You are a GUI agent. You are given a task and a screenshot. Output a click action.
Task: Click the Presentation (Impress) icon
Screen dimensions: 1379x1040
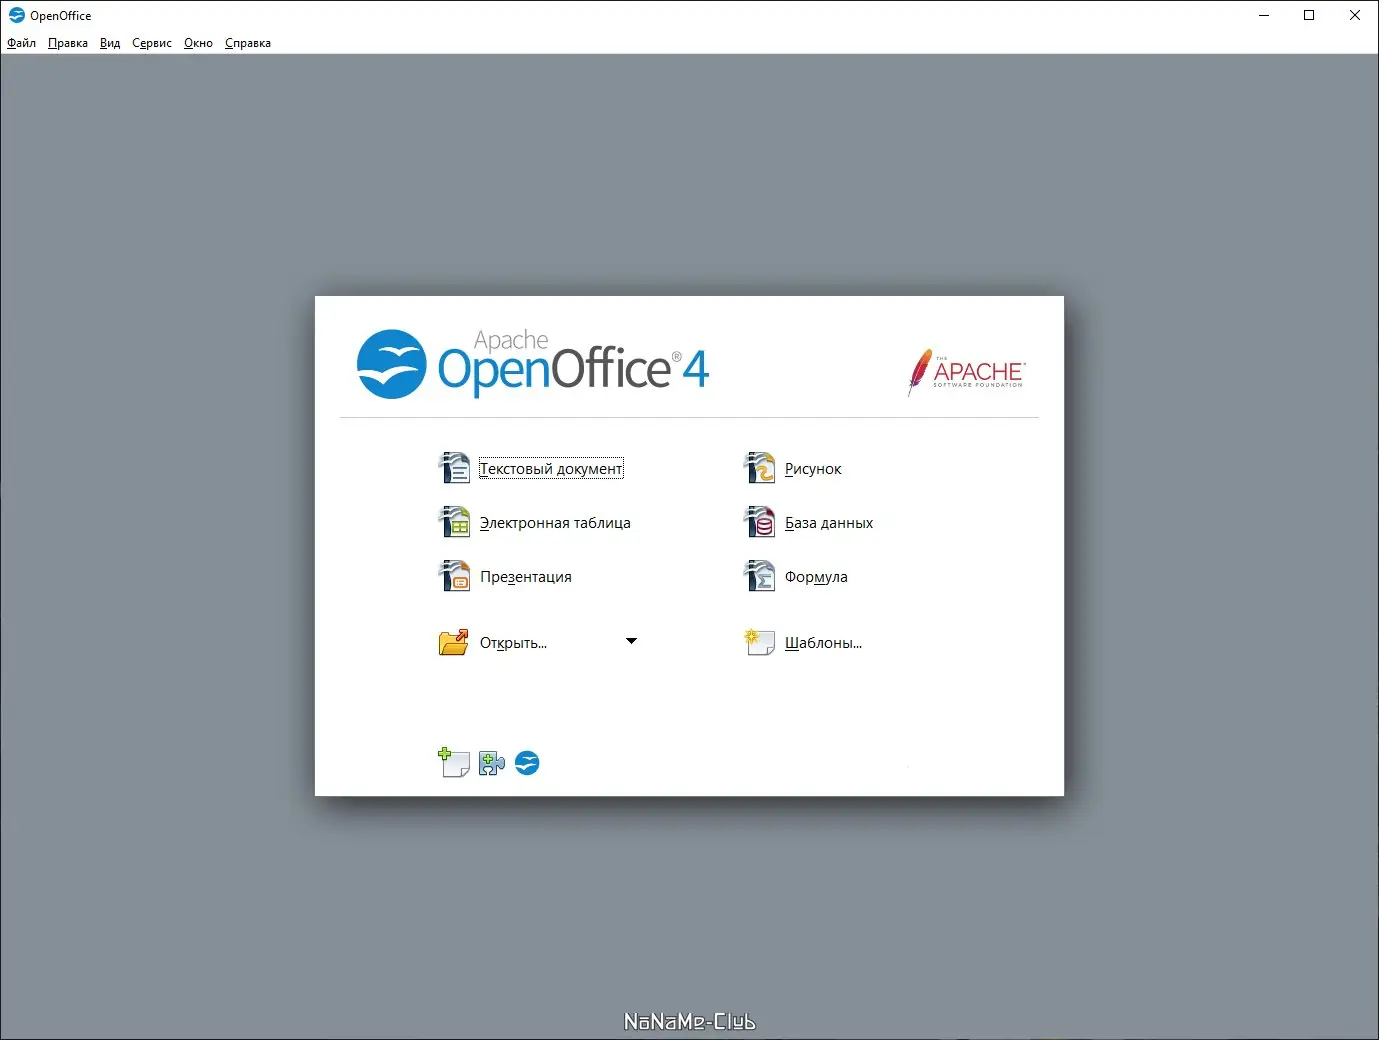(x=455, y=576)
